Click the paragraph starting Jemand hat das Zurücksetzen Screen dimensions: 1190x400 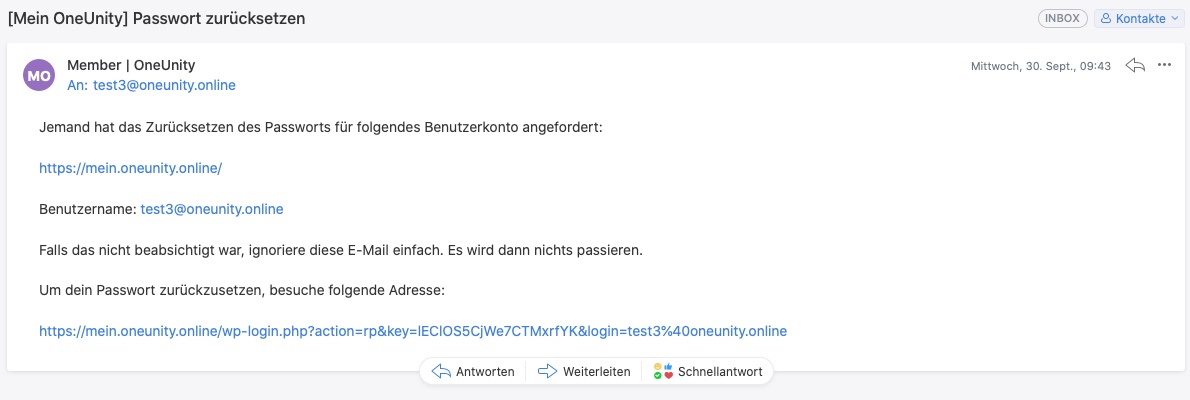[x=321, y=128]
